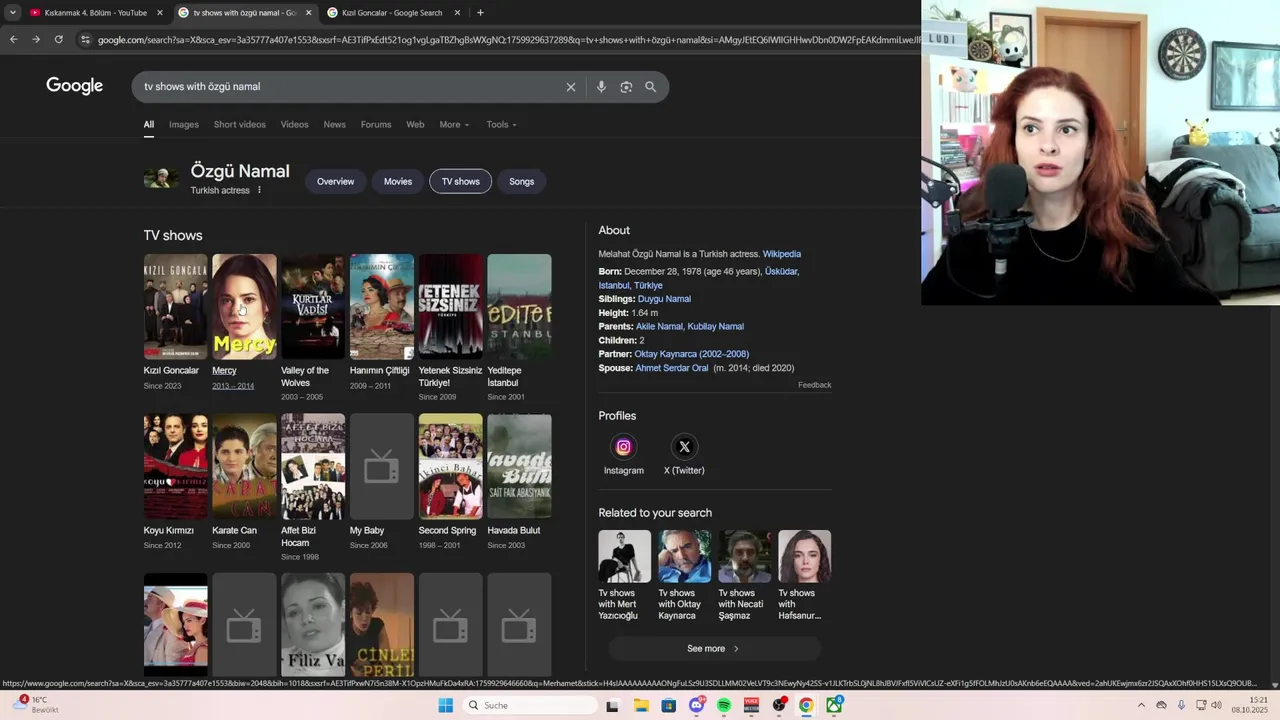Screen dimensions: 1280x720
Task: Clear the search box with the X icon
Action: pyautogui.click(x=571, y=87)
